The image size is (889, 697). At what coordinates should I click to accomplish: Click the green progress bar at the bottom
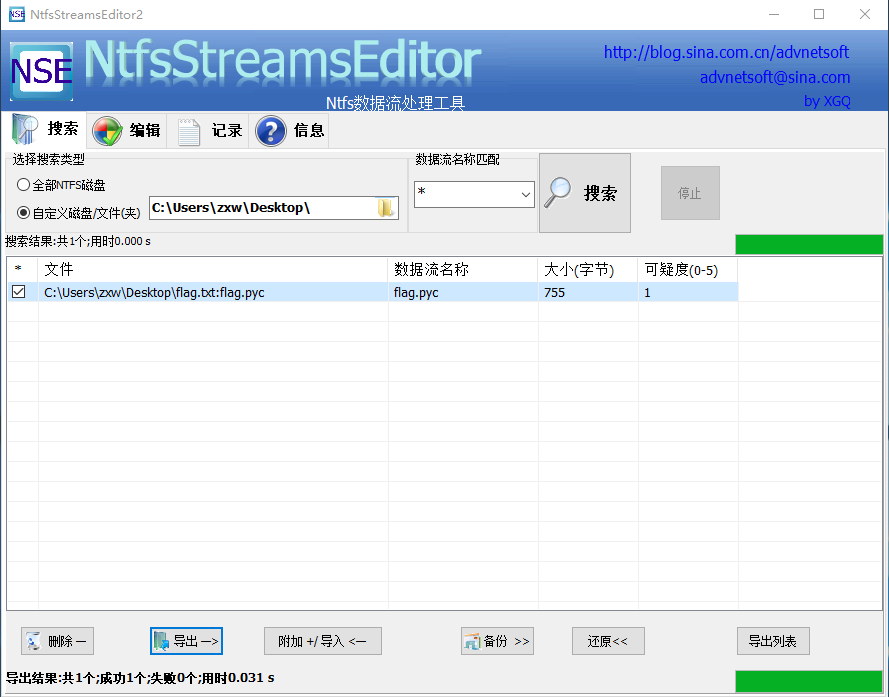tap(808, 680)
